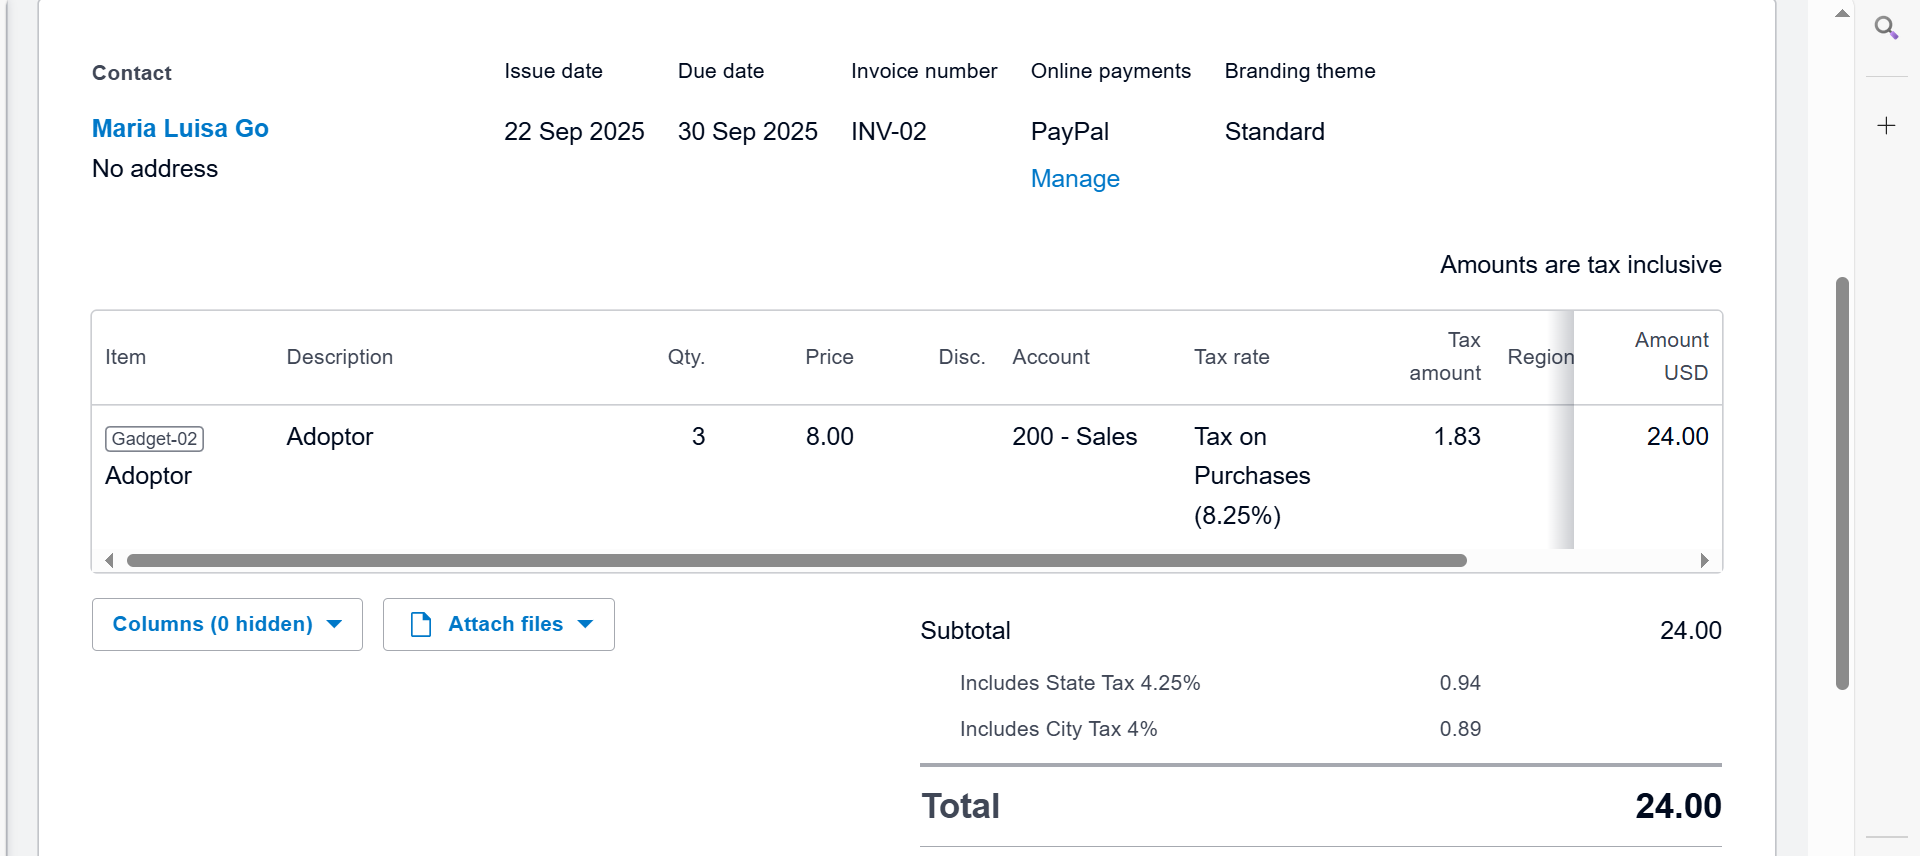
Task: Click the Tax on Purchases rate cell
Action: [x=1252, y=476]
